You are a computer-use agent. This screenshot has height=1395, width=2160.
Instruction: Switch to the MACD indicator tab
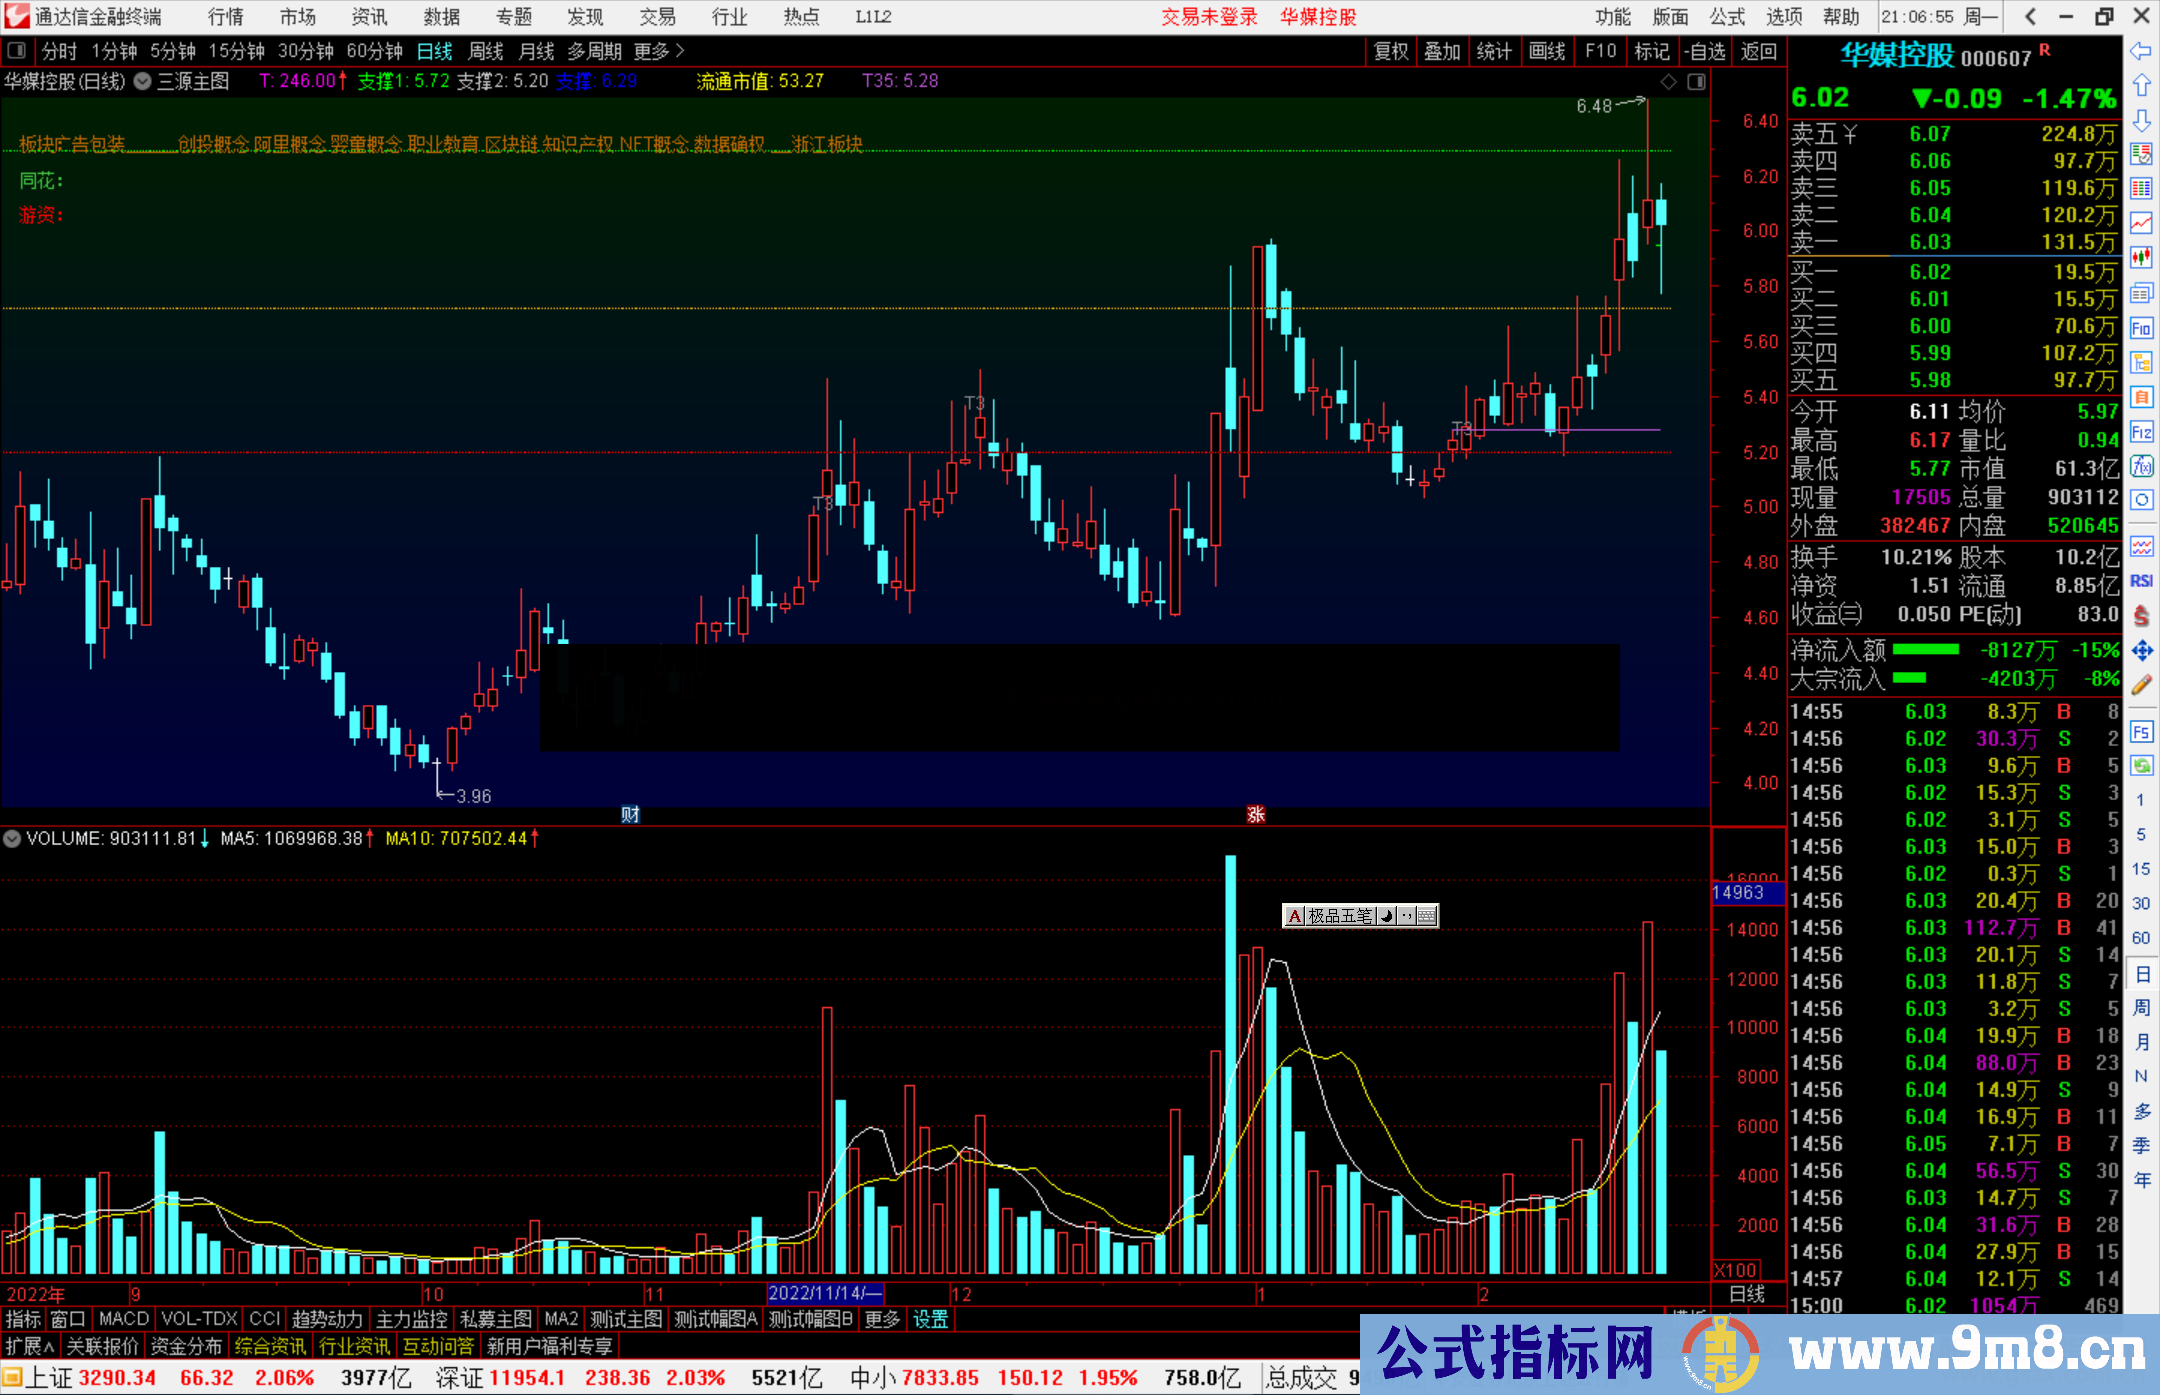[x=124, y=1319]
